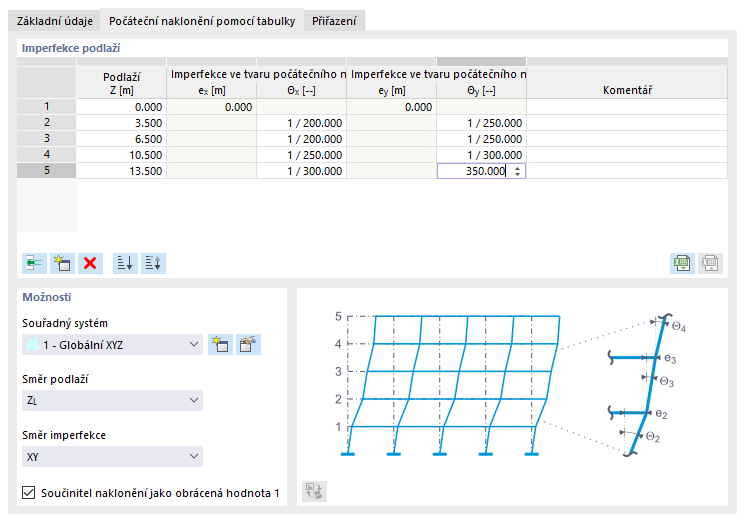Export the table to Excel
Image resolution: width=744 pixels, height=520 pixels.
pyautogui.click(x=682, y=263)
